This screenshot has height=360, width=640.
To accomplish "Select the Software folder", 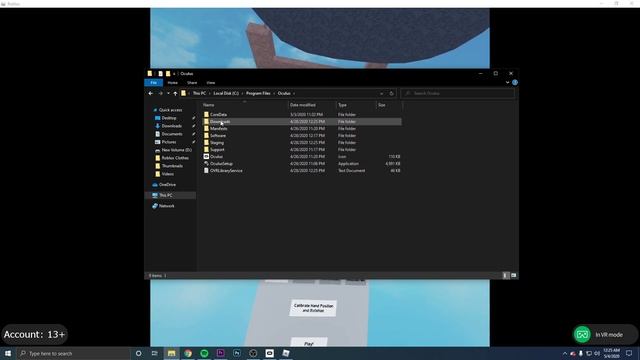I will tap(218, 136).
